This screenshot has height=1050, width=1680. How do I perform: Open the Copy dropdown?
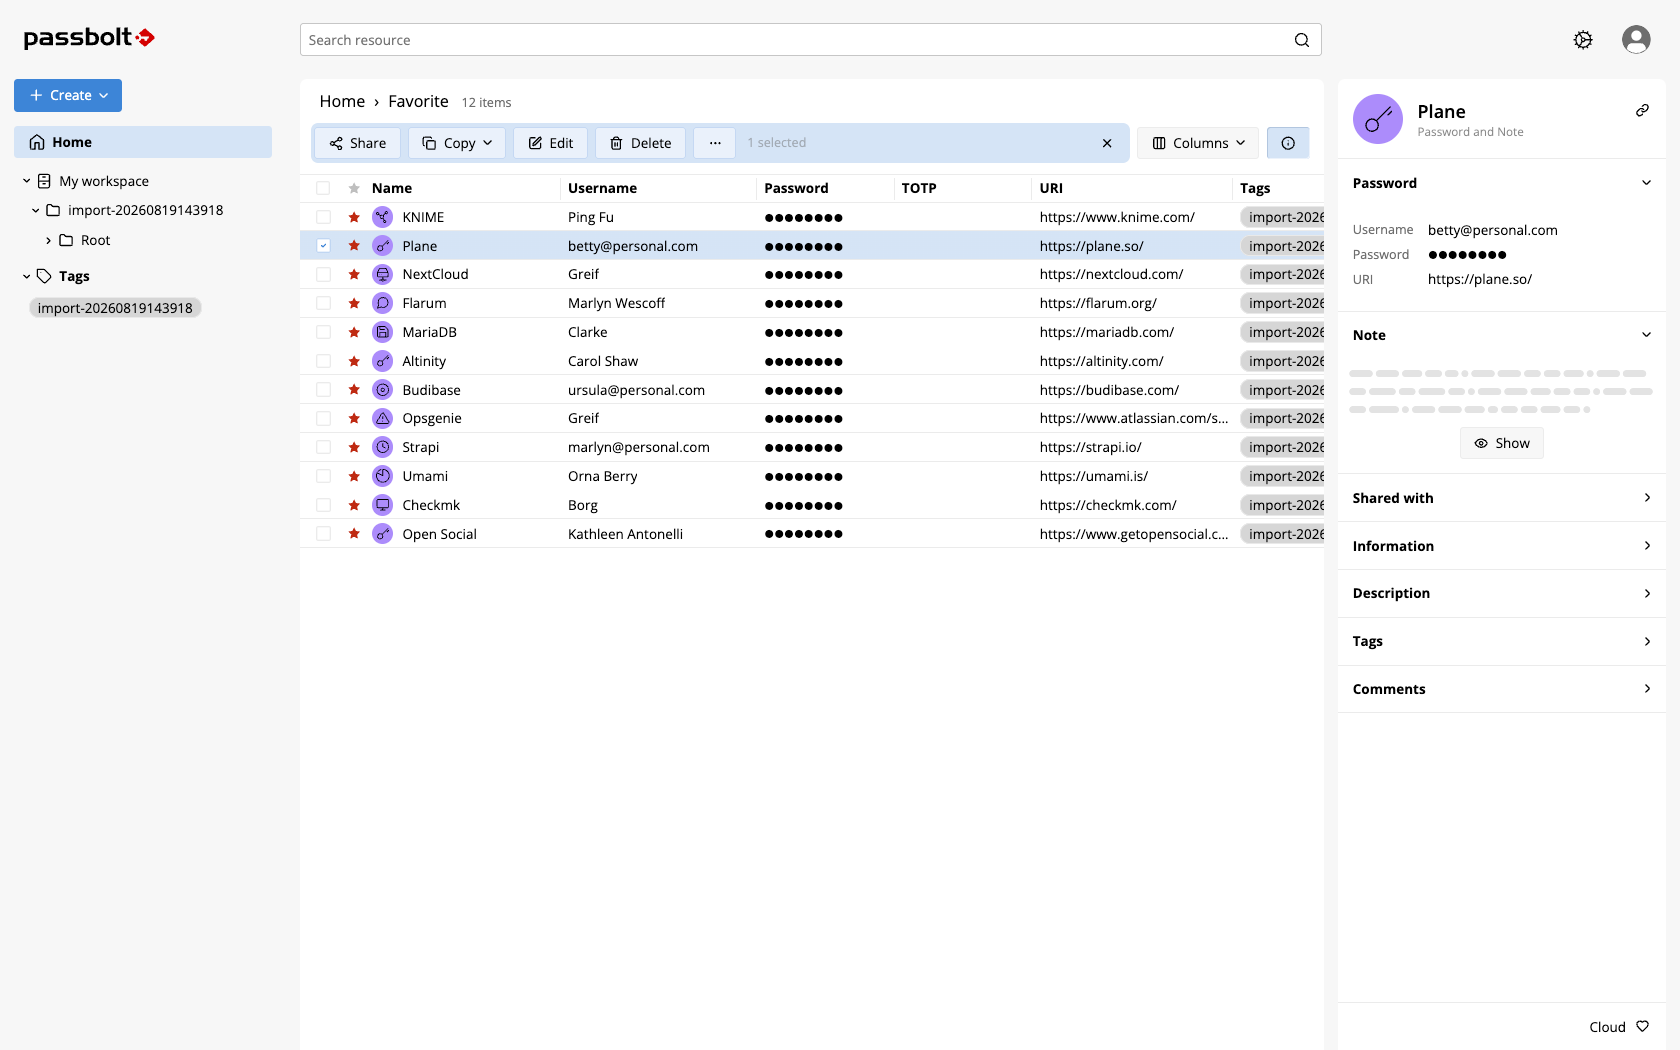click(457, 143)
